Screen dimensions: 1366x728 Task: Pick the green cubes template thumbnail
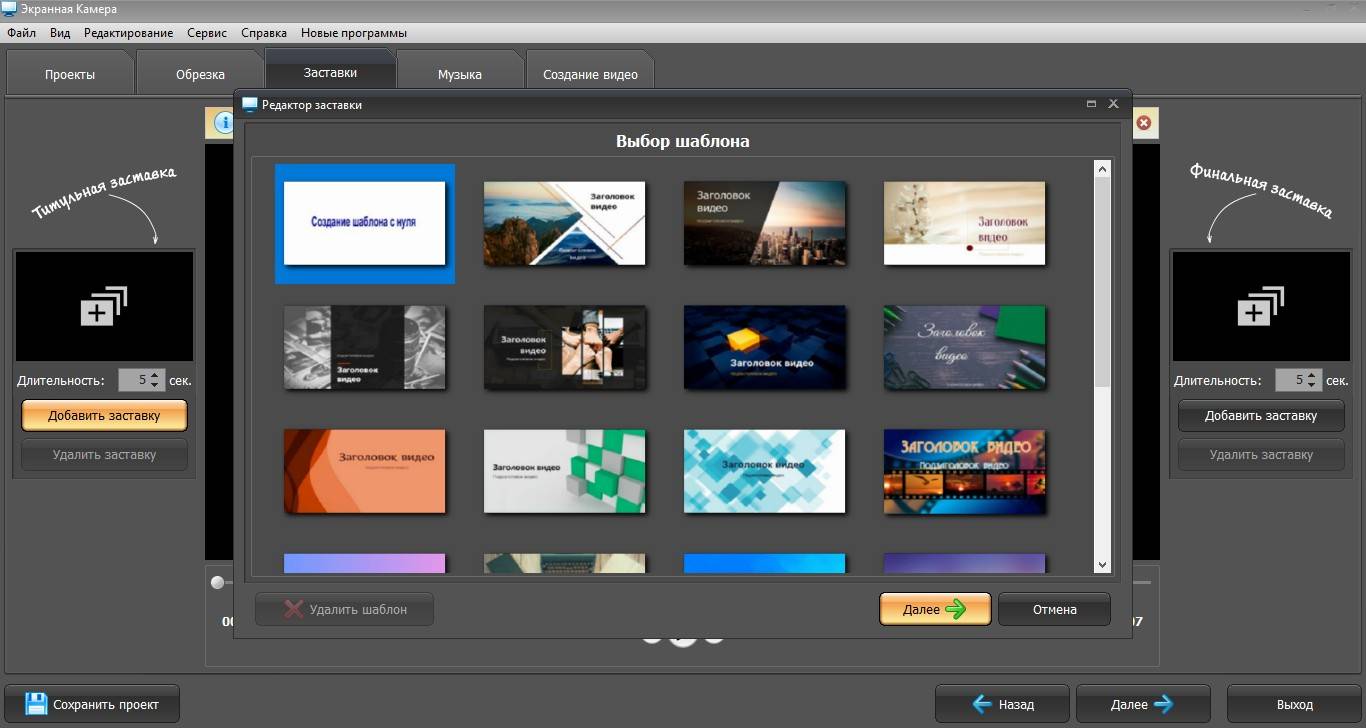[564, 471]
